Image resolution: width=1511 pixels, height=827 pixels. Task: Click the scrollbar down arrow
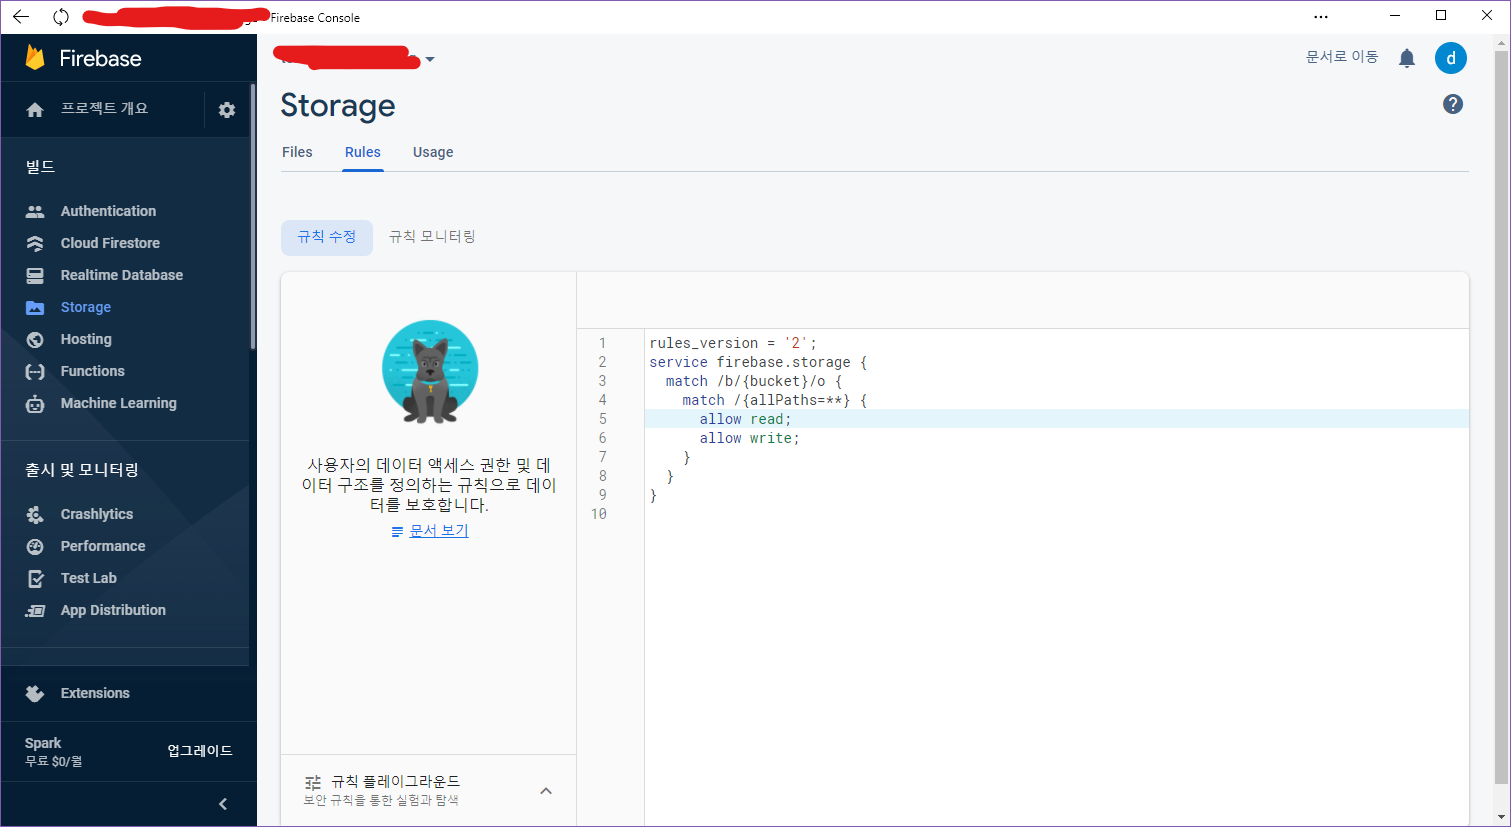1502,816
